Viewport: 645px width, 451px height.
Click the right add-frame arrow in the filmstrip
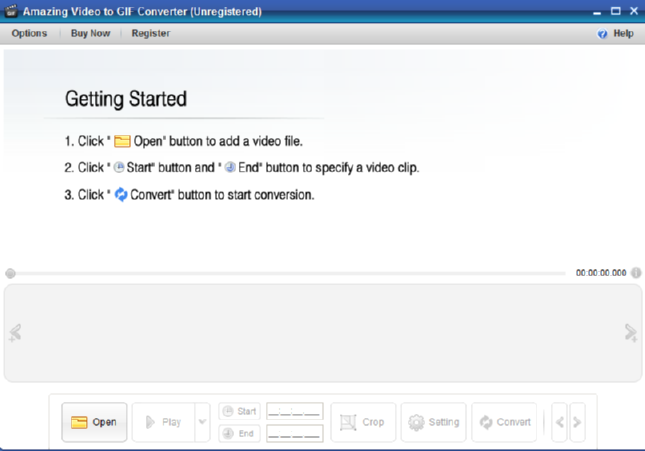(631, 333)
